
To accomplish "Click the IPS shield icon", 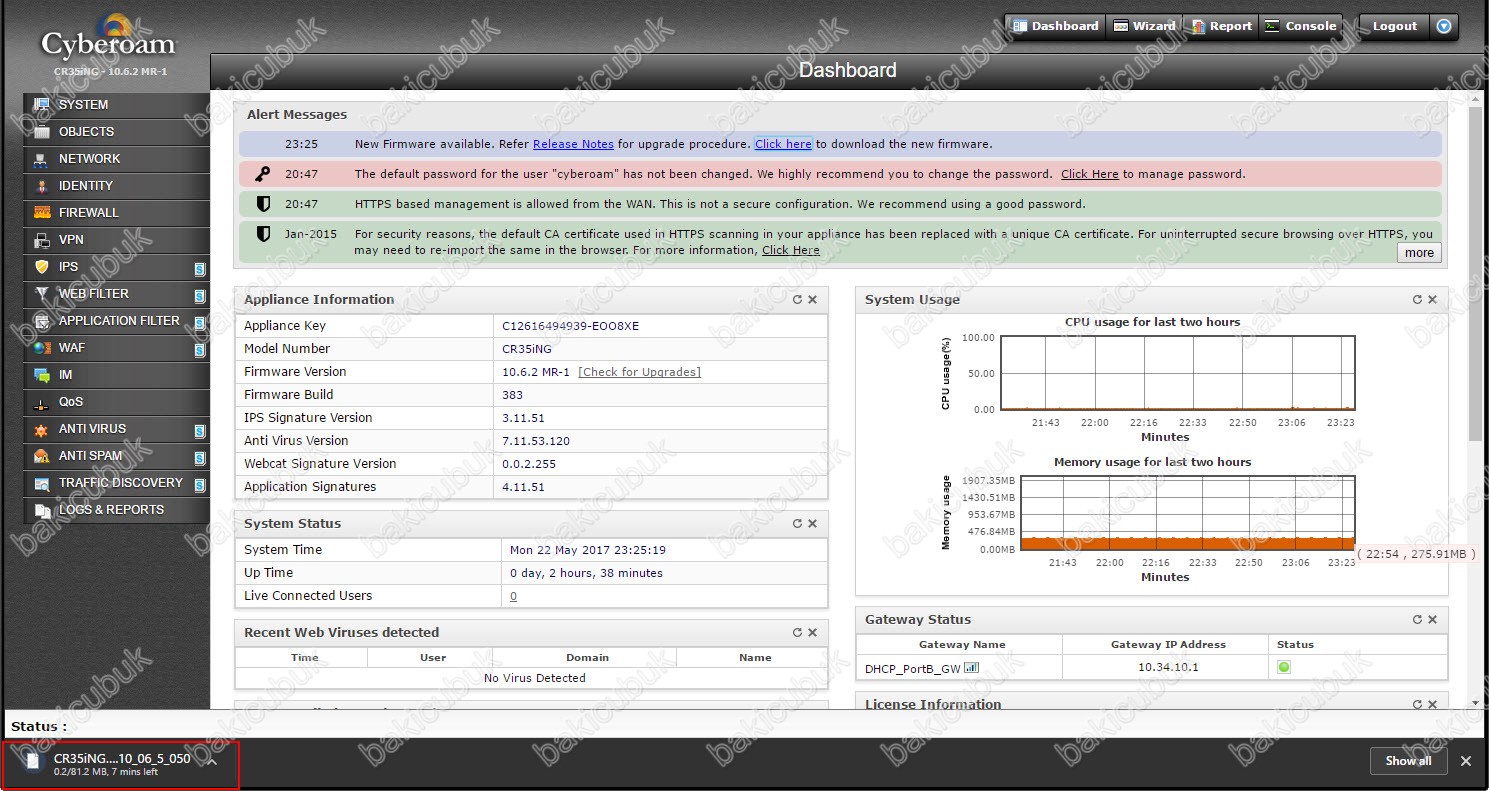I will coord(41,267).
